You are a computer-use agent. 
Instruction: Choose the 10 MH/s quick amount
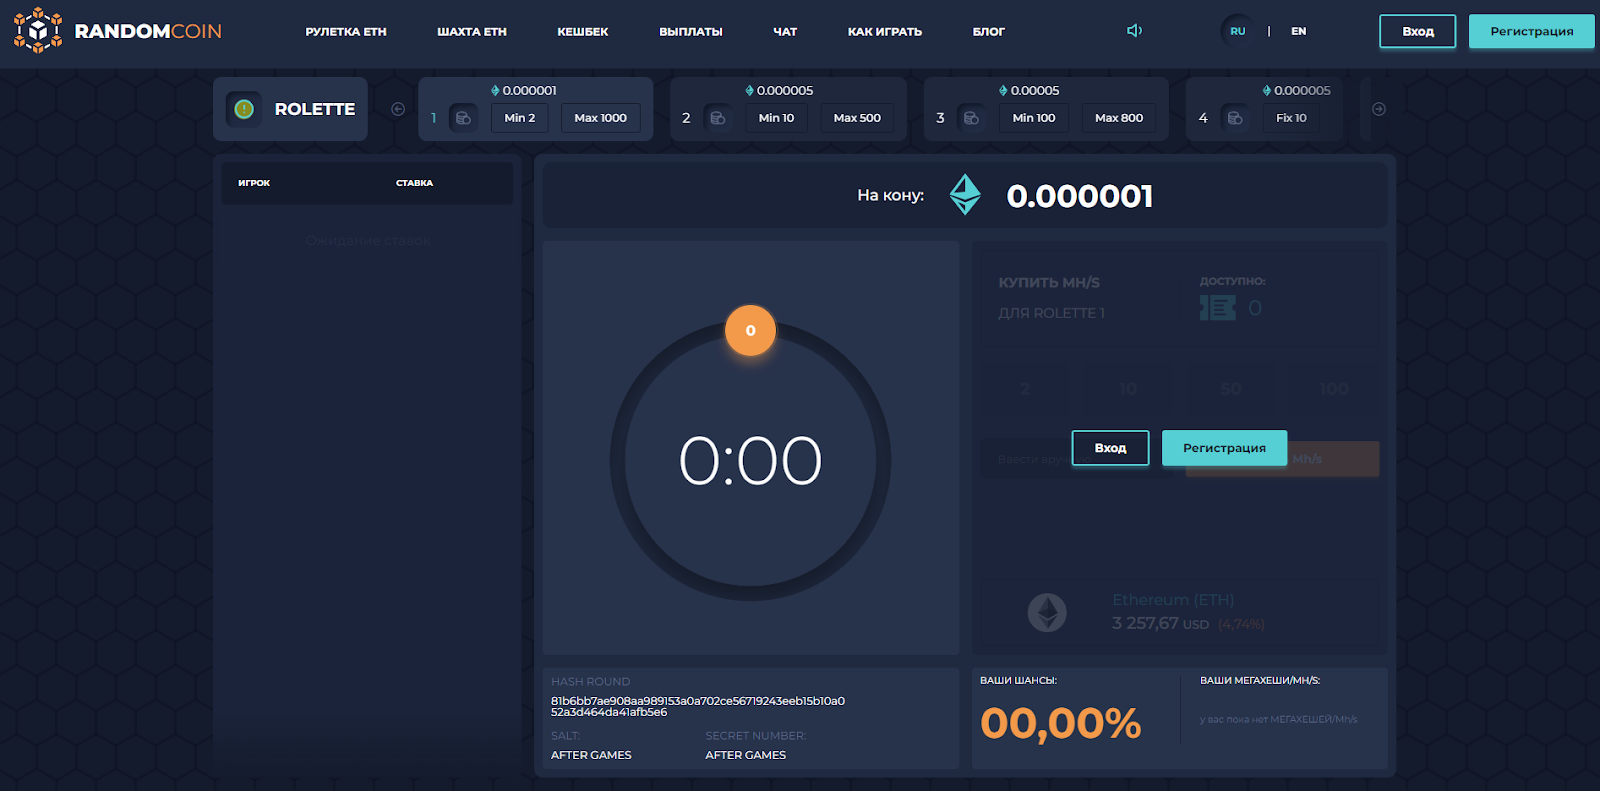1128,389
